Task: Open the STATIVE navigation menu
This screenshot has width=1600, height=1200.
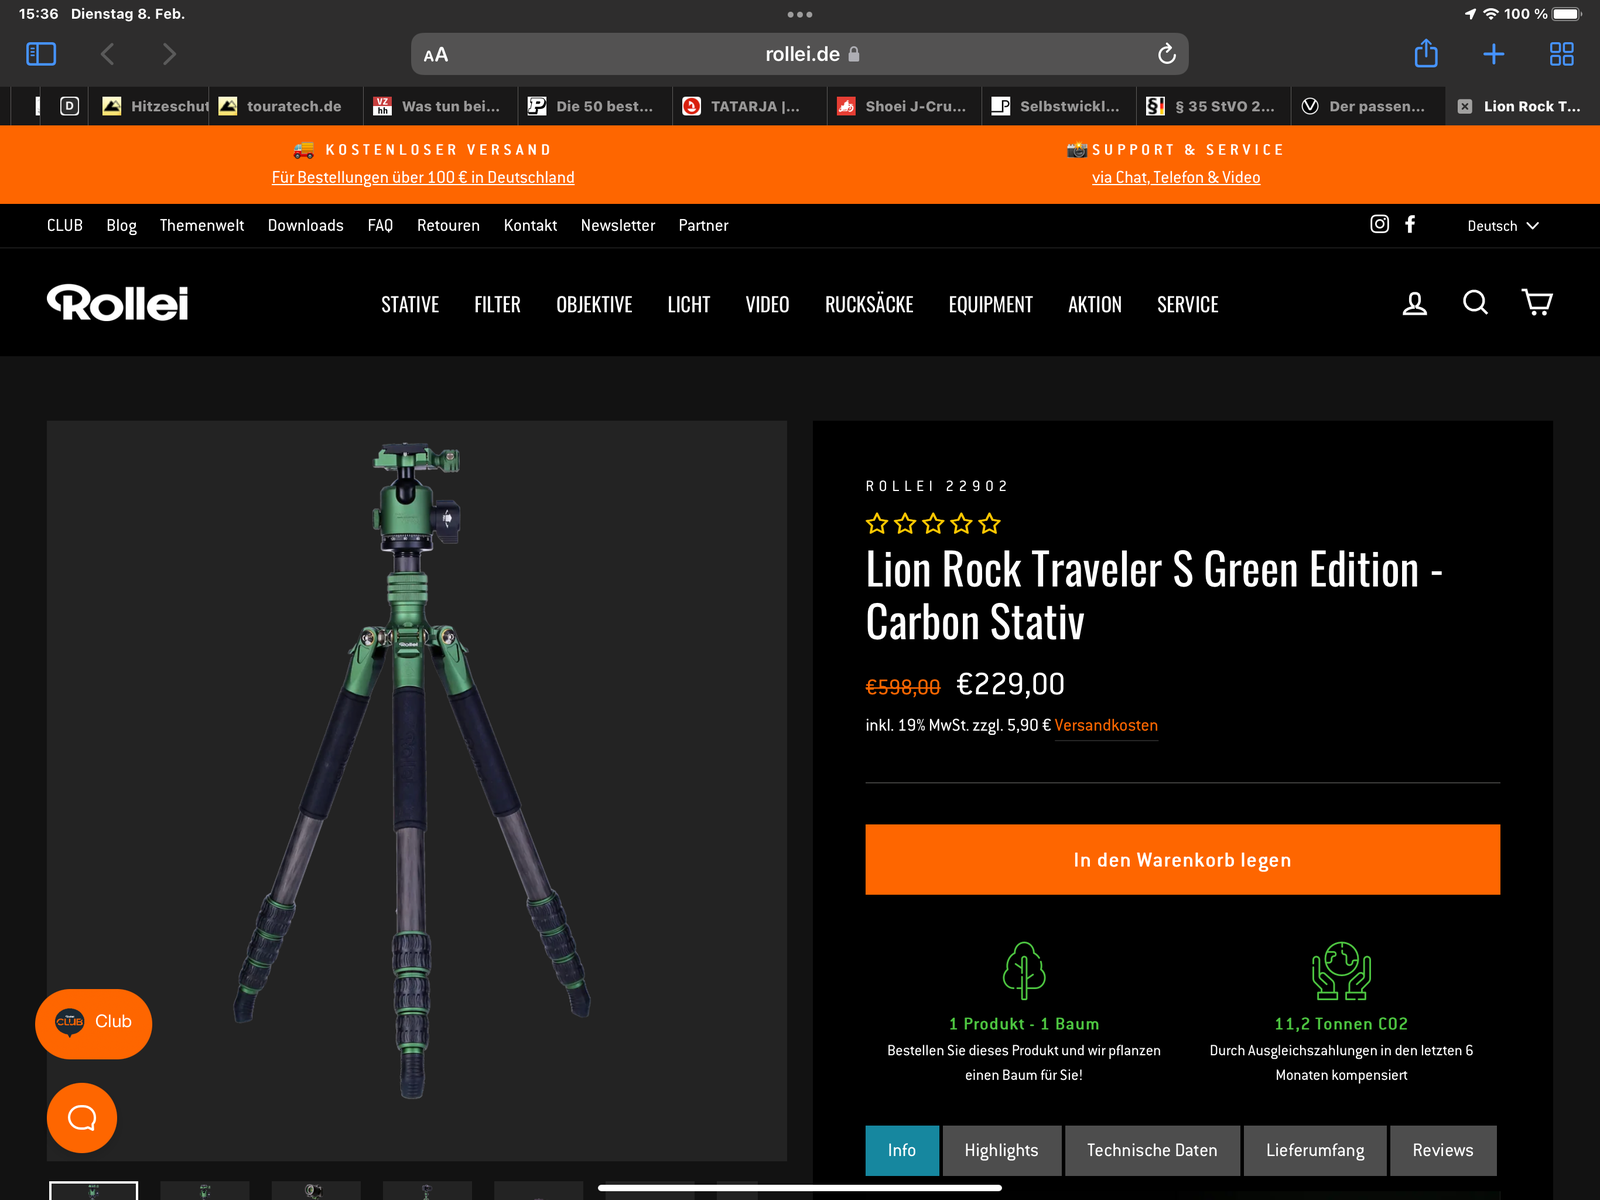Action: (x=410, y=305)
